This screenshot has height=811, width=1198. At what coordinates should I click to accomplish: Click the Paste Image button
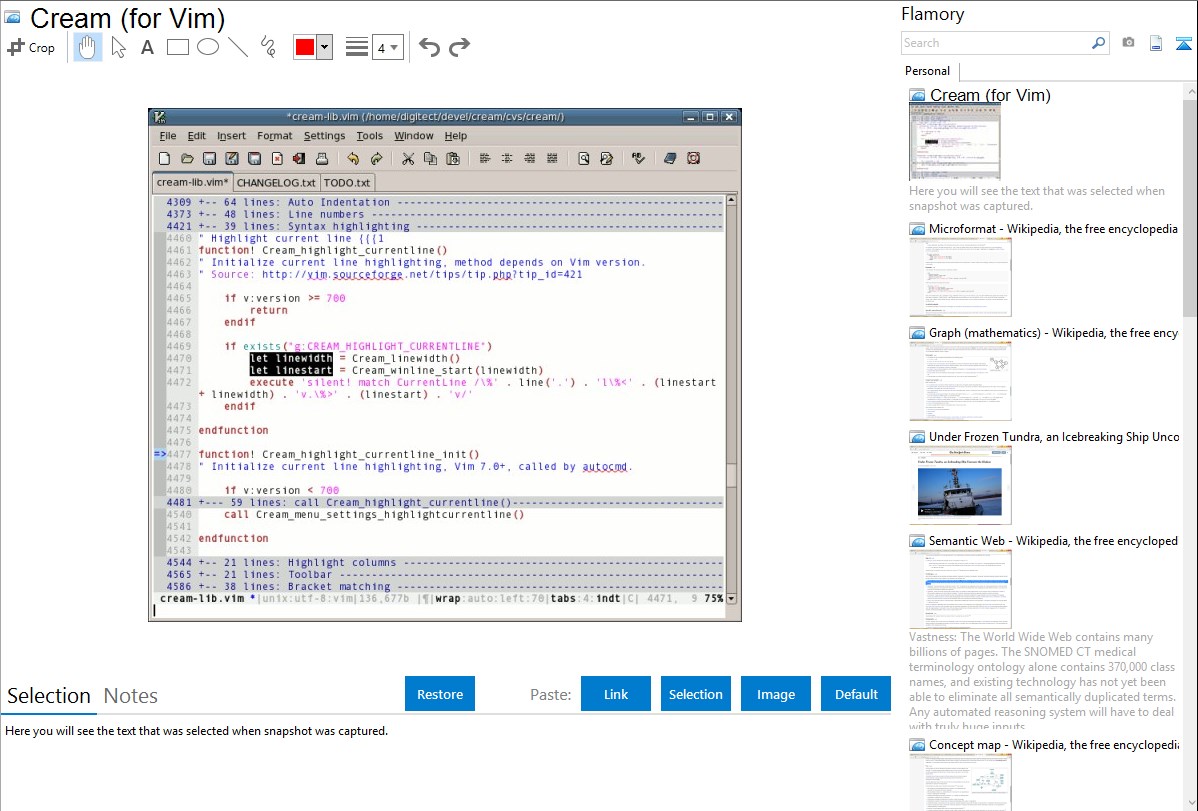tap(776, 694)
